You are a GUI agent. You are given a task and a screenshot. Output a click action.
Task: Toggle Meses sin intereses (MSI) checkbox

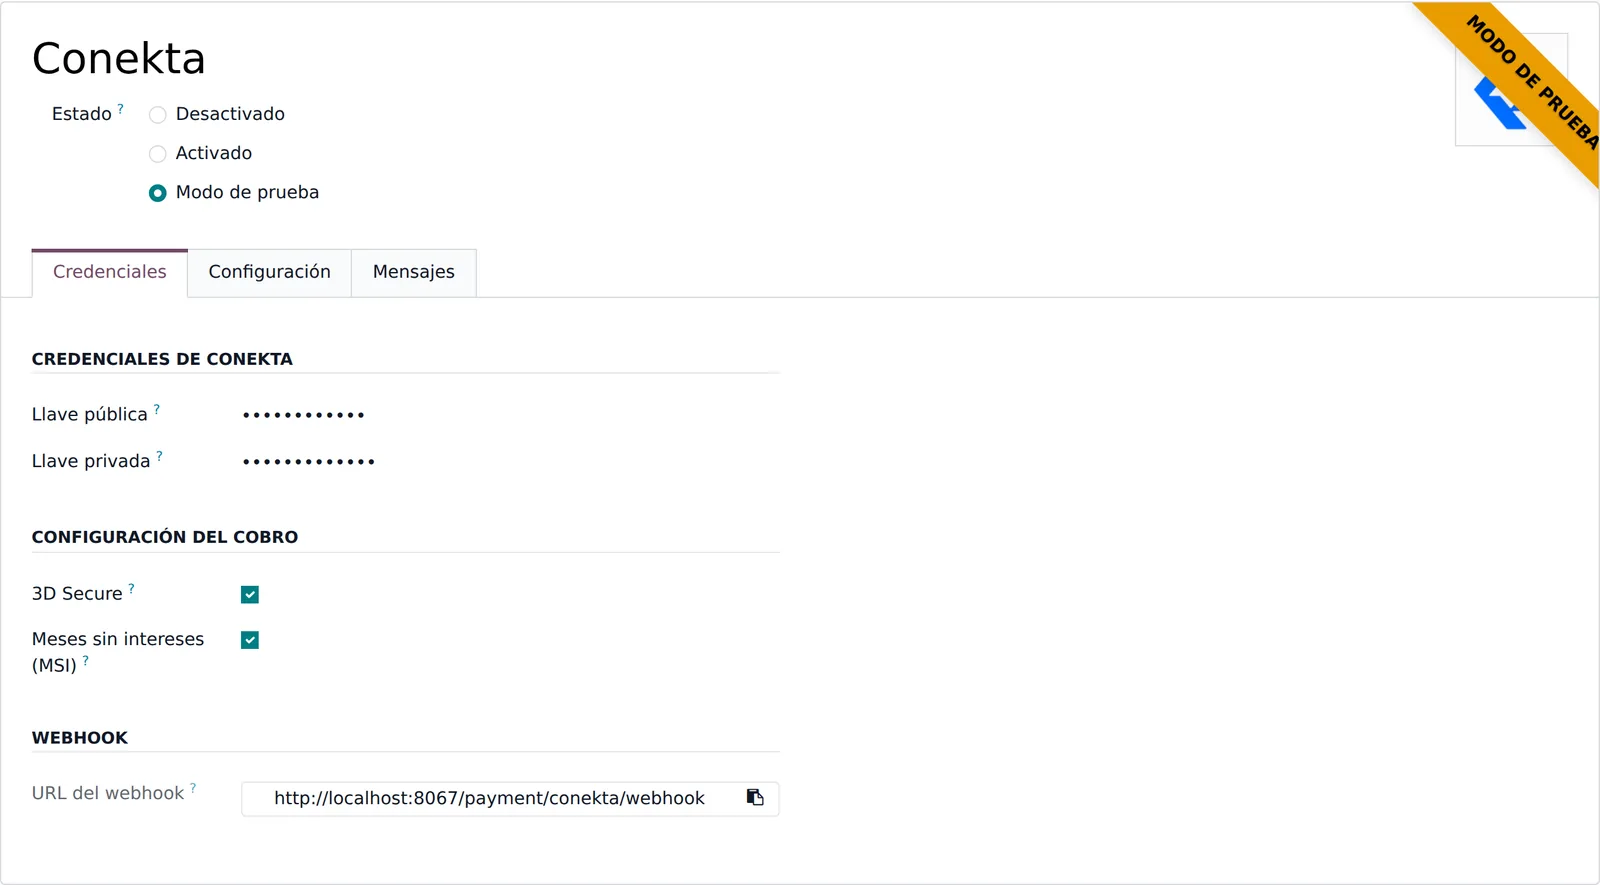click(x=250, y=640)
